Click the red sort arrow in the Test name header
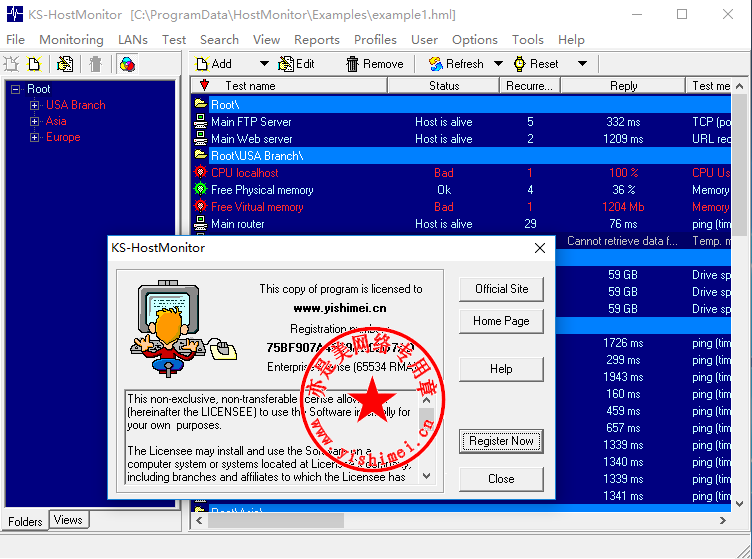The image size is (752, 559). tap(205, 85)
